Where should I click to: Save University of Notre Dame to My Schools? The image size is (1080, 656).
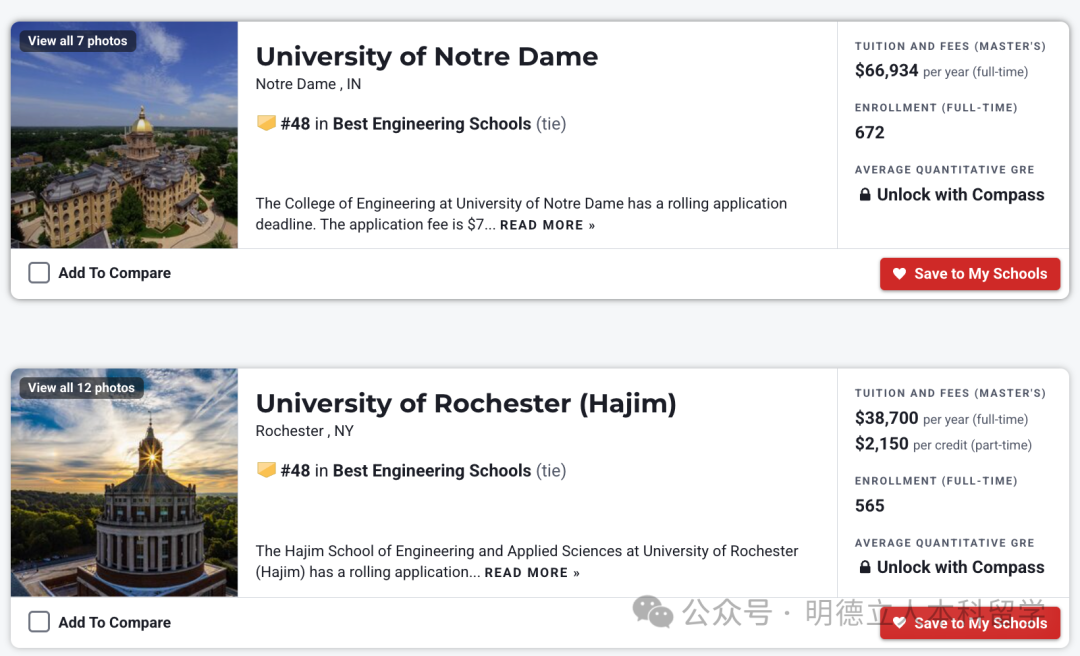(x=970, y=274)
